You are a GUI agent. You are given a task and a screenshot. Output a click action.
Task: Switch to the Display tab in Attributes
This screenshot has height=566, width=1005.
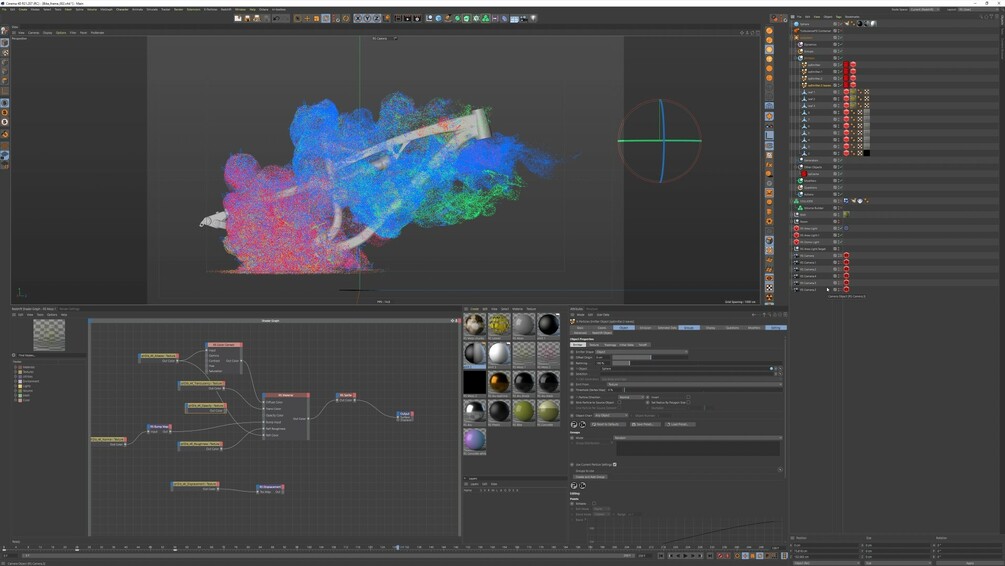710,328
